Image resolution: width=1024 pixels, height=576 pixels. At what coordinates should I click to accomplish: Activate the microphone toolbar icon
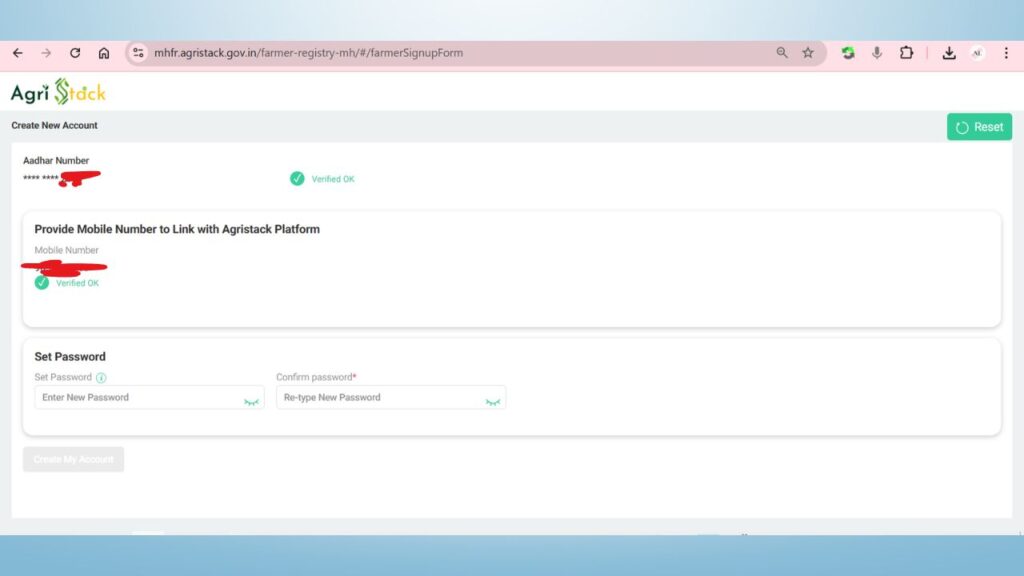(x=877, y=53)
